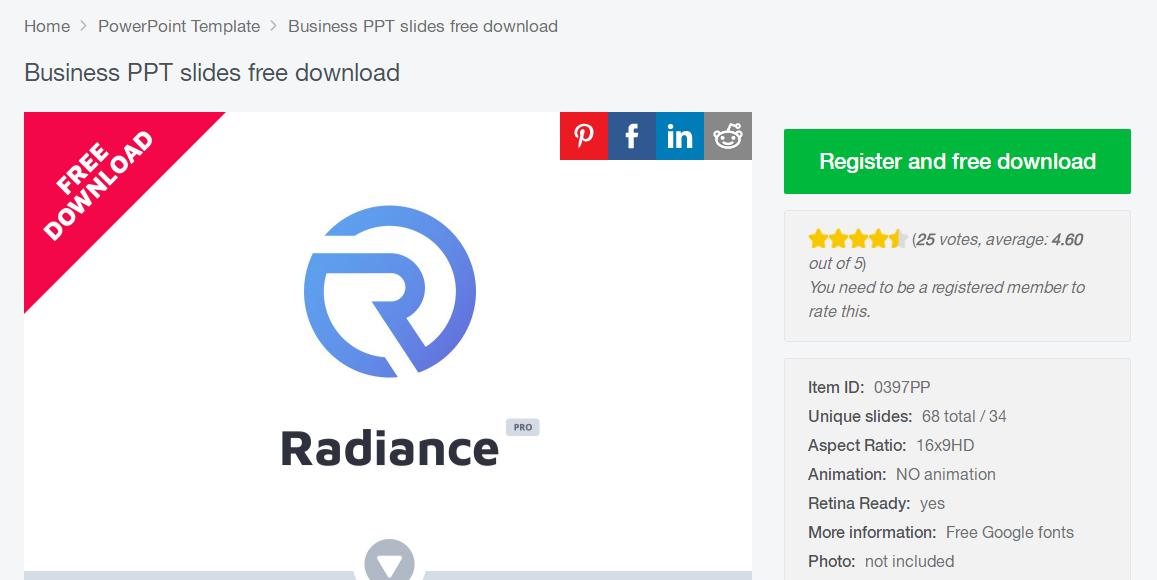This screenshot has width=1157, height=580.
Task: Select the second rating star
Action: coord(838,239)
